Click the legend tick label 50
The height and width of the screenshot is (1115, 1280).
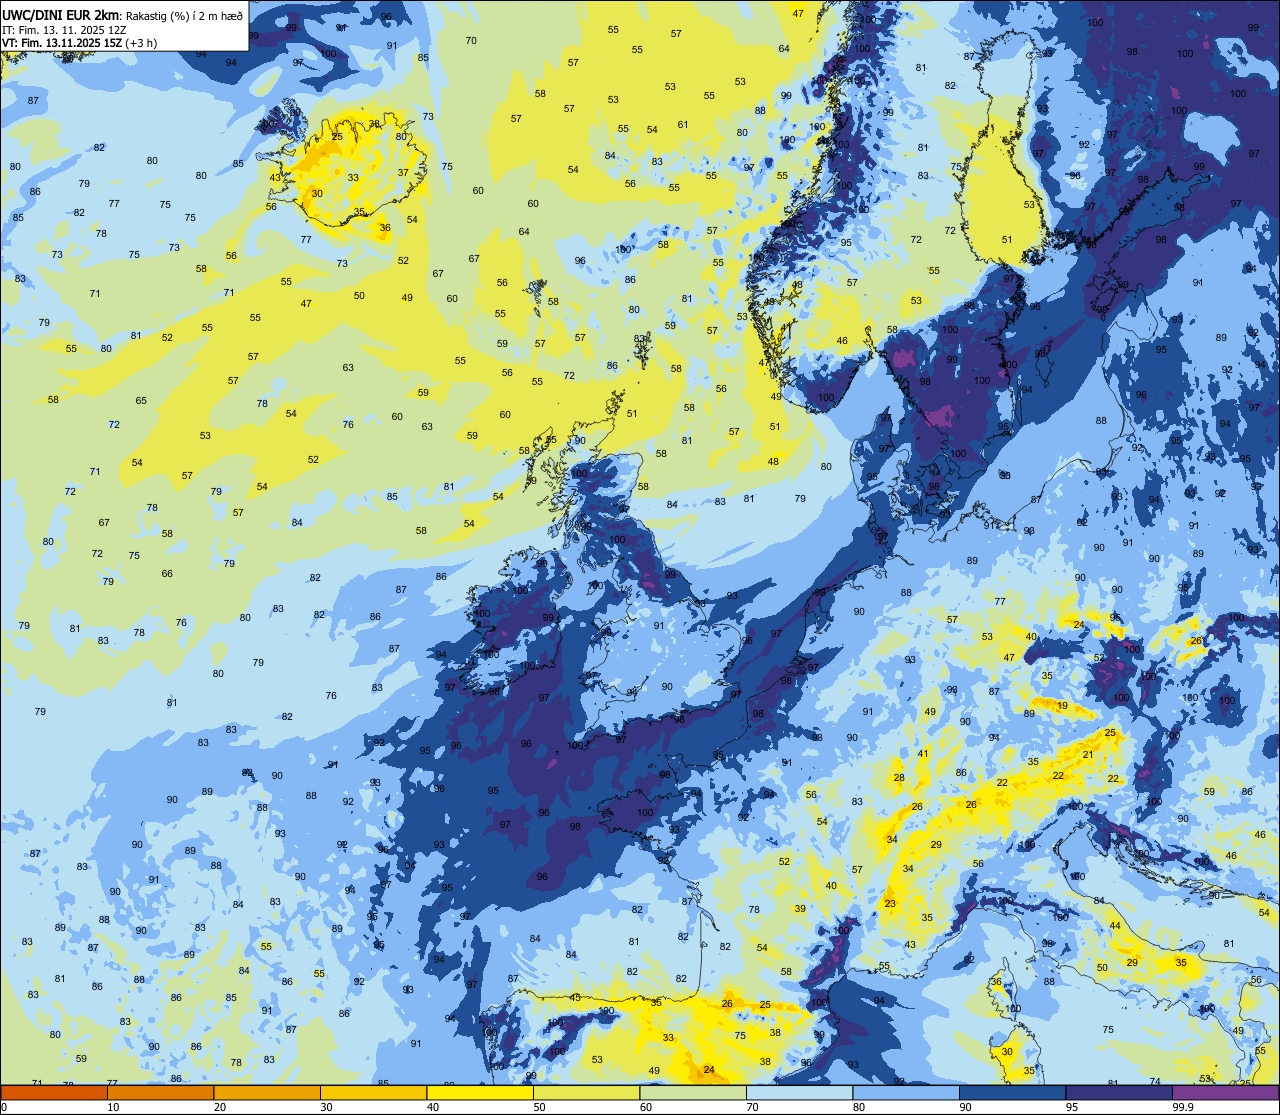(539, 1107)
